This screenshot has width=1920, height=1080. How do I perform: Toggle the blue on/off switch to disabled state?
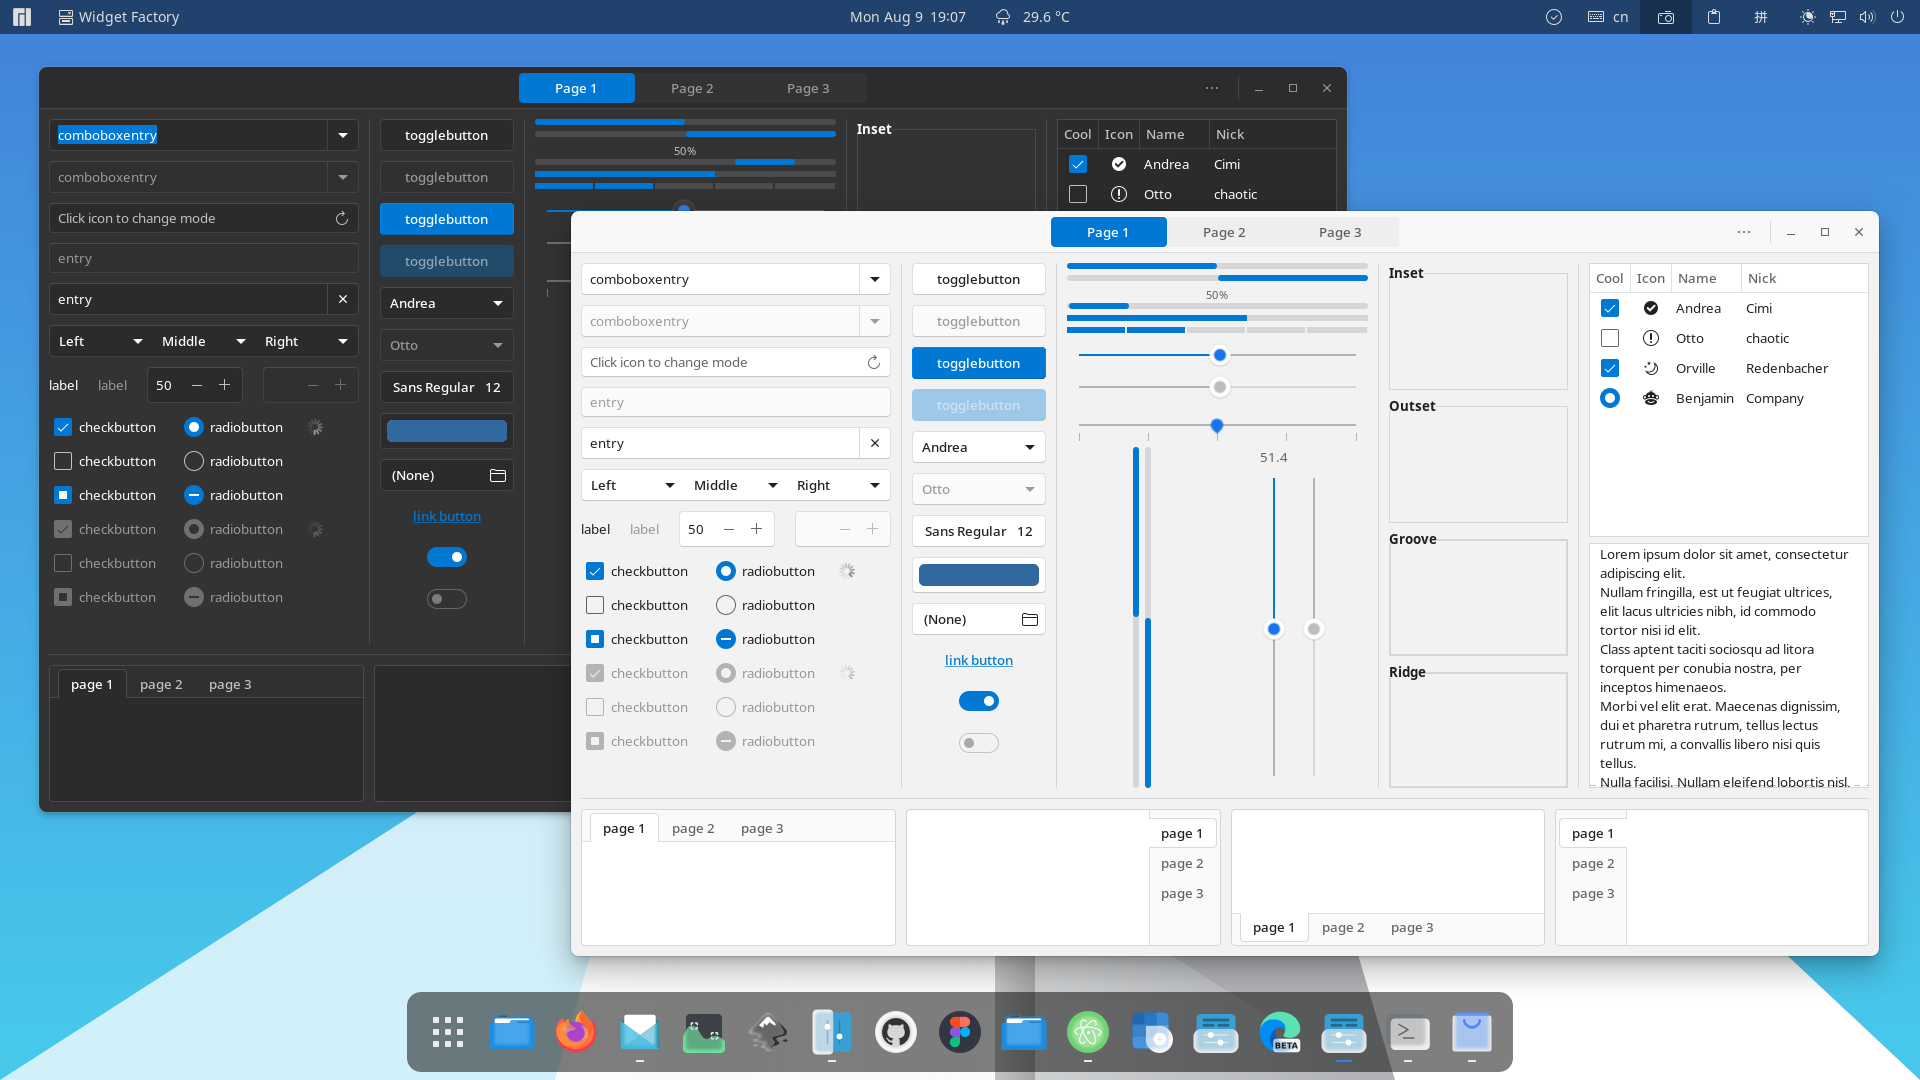point(978,700)
